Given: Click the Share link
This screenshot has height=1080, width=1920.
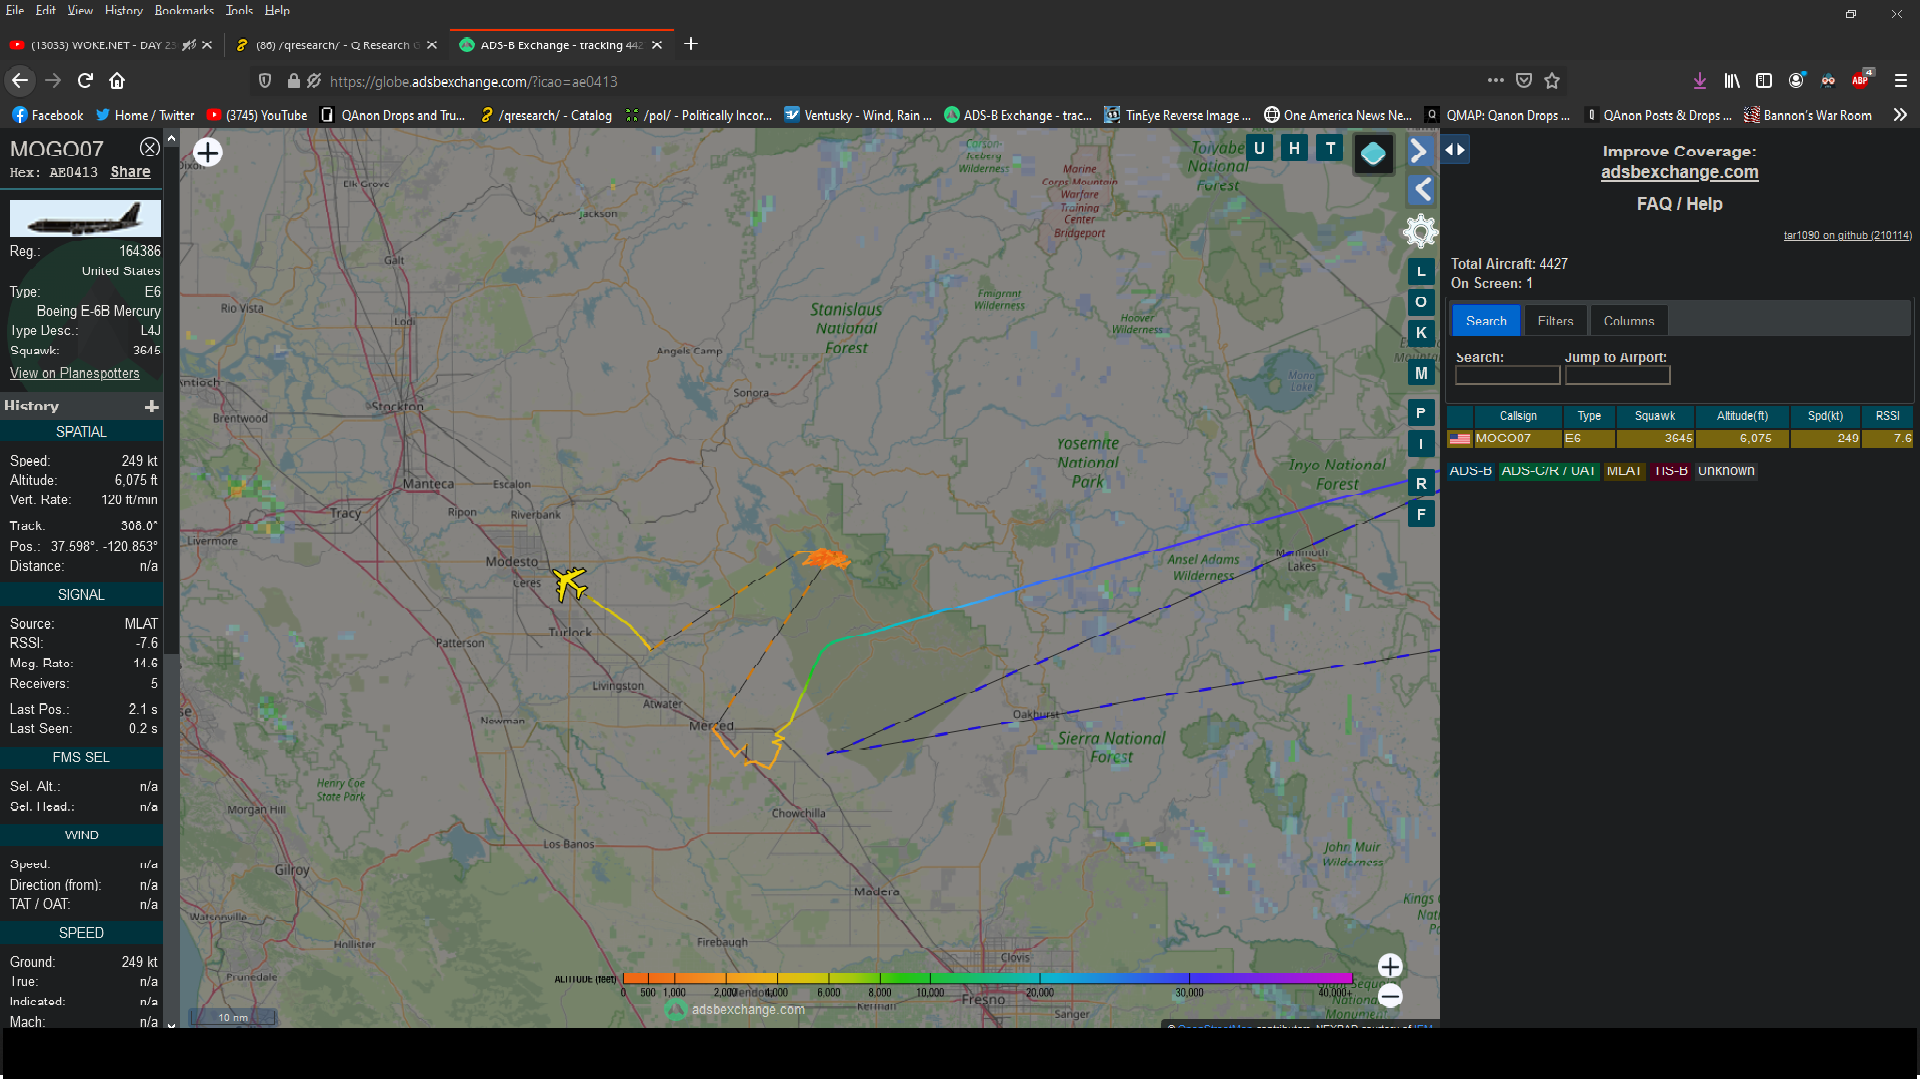Looking at the screenshot, I should coord(130,172).
